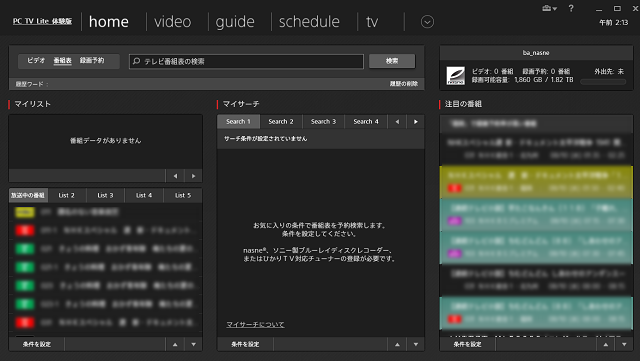Select the List 5 tab
This screenshot has width=640, height=361.
(x=183, y=195)
